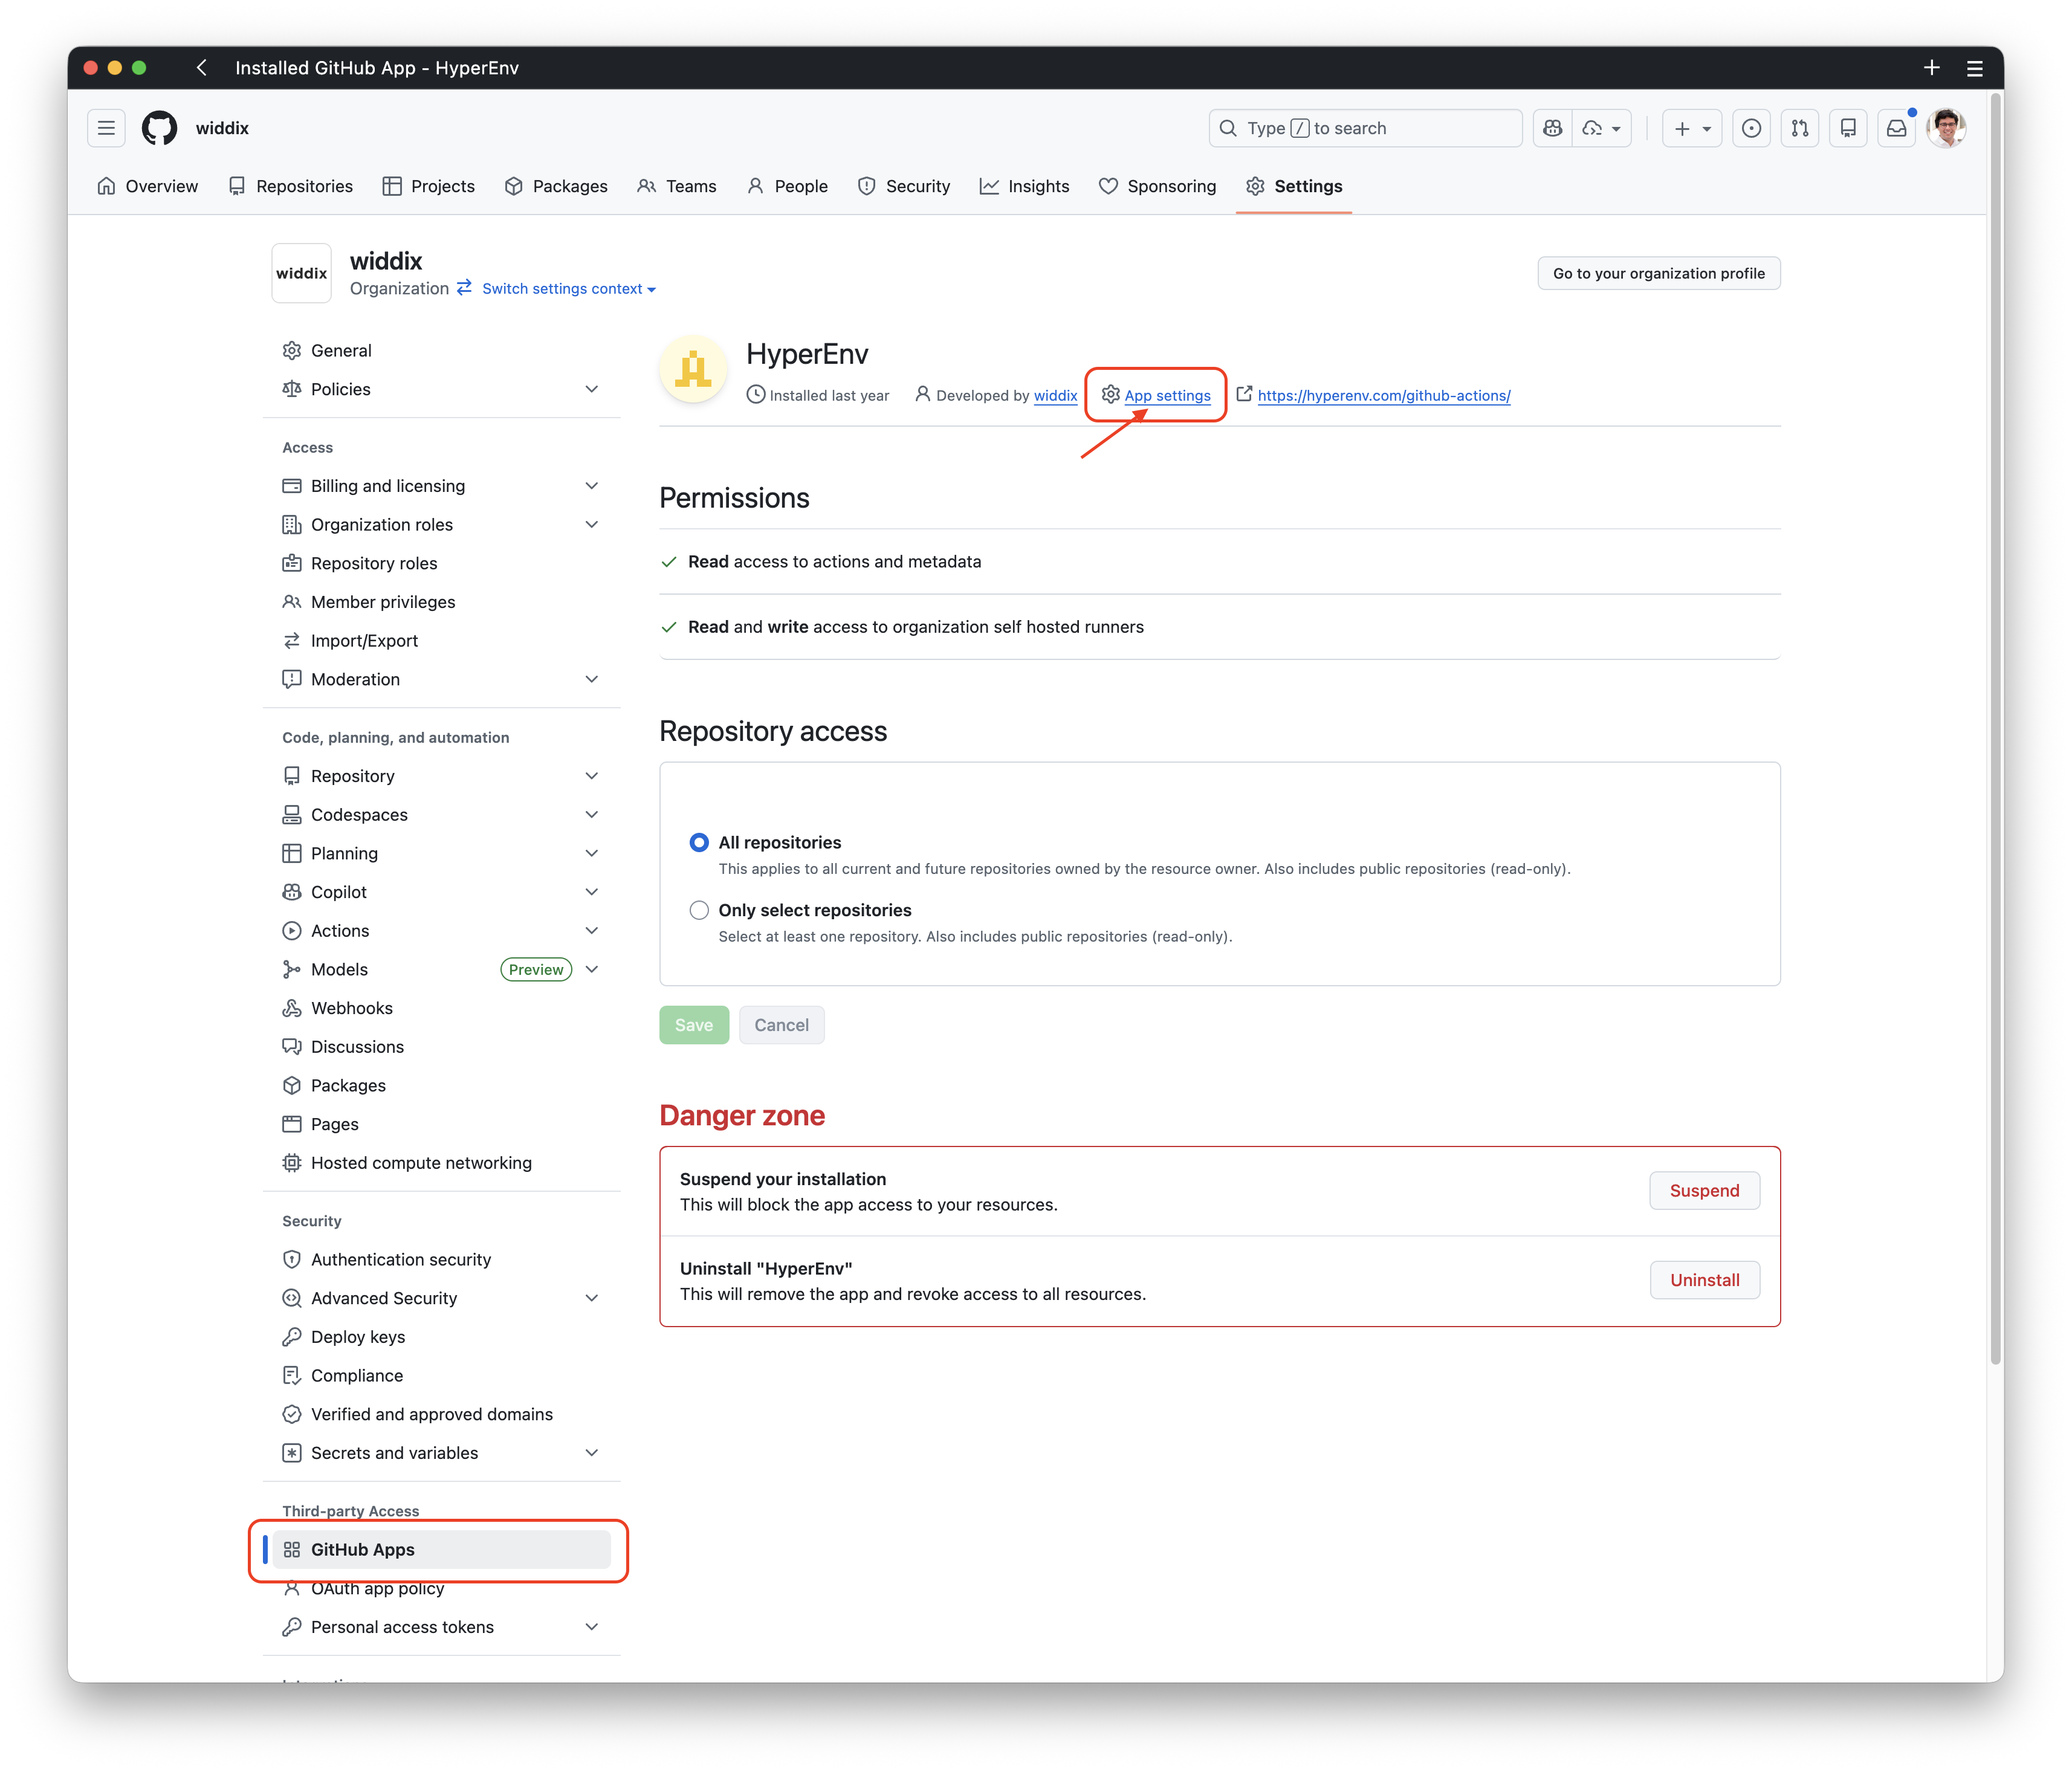This screenshot has height=1772, width=2072.
Task: Switch to the Insights tab
Action: (1025, 186)
